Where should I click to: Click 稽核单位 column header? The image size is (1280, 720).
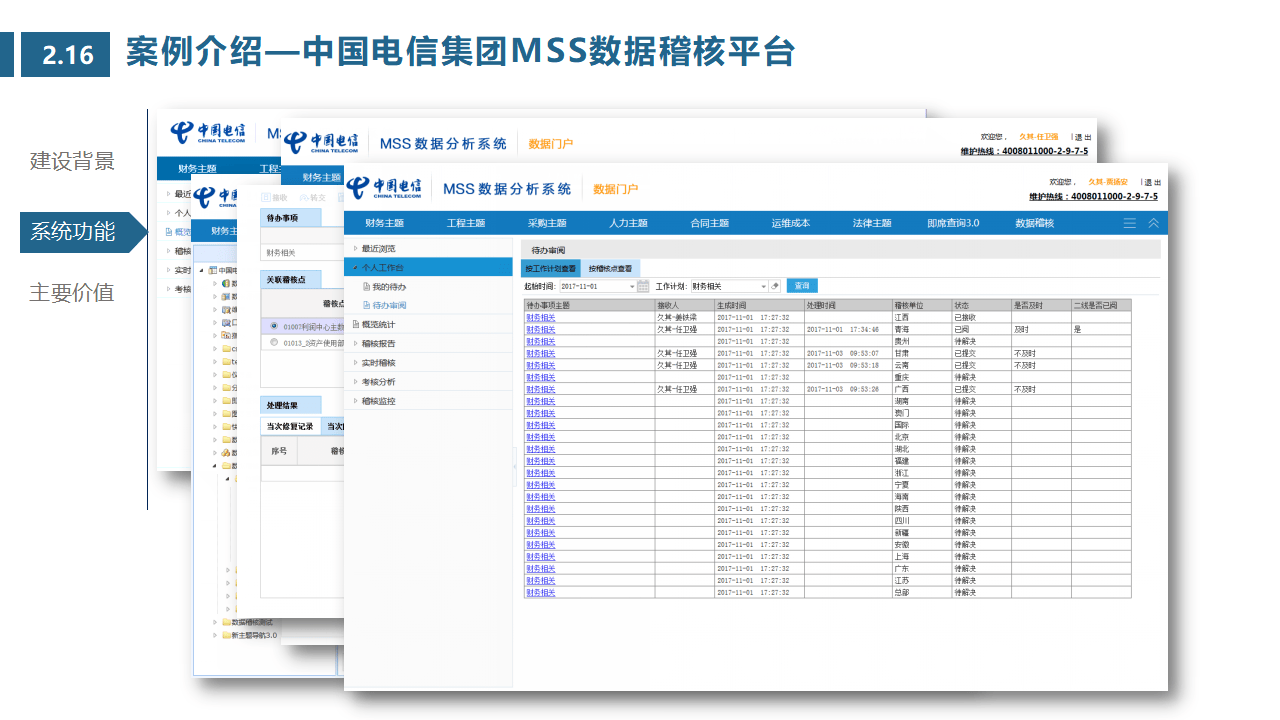(922, 305)
